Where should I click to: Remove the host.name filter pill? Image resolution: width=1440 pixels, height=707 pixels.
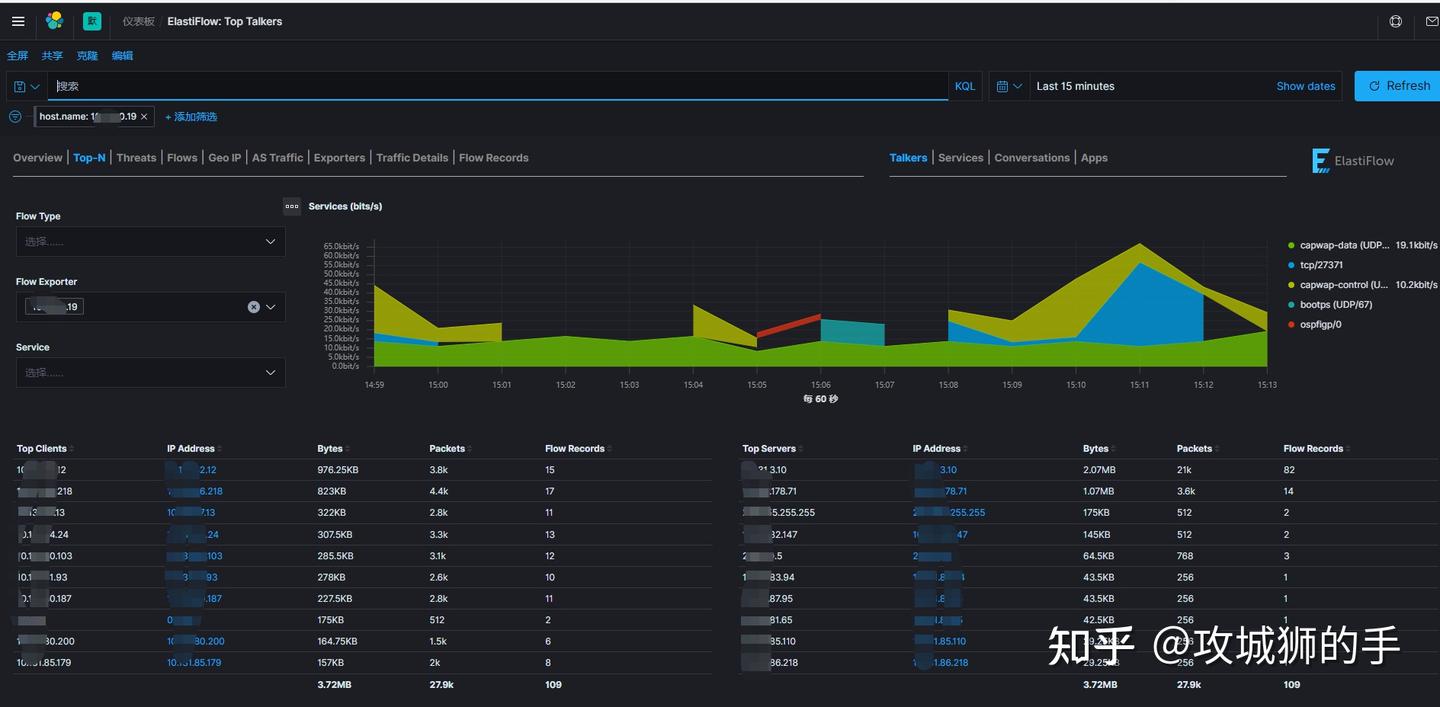click(144, 117)
